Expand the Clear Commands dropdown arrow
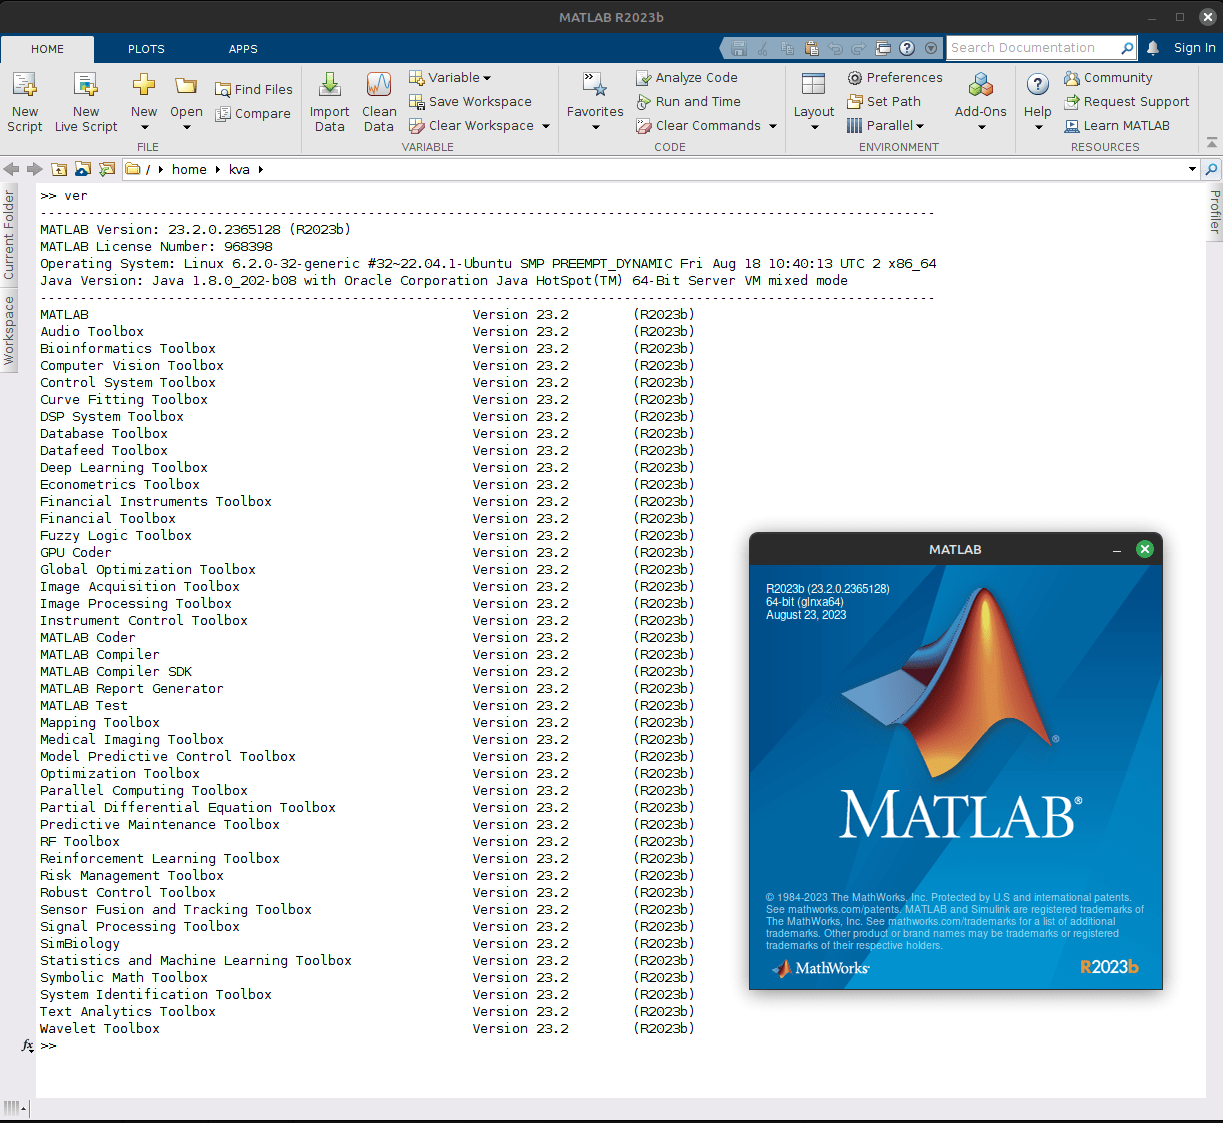Screen dimensions: 1223x1123 (773, 126)
